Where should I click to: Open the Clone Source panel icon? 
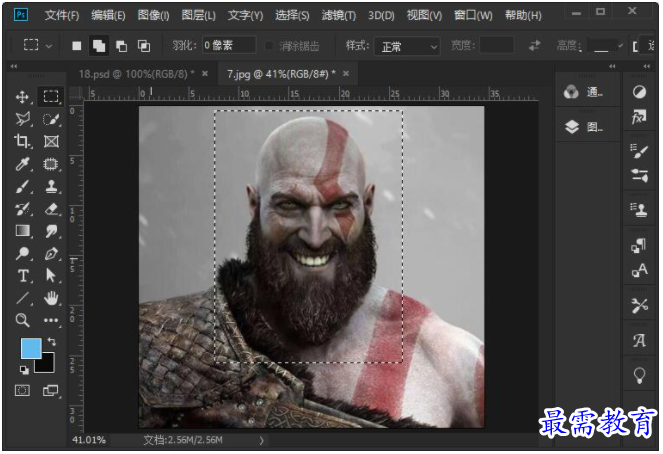(x=639, y=209)
